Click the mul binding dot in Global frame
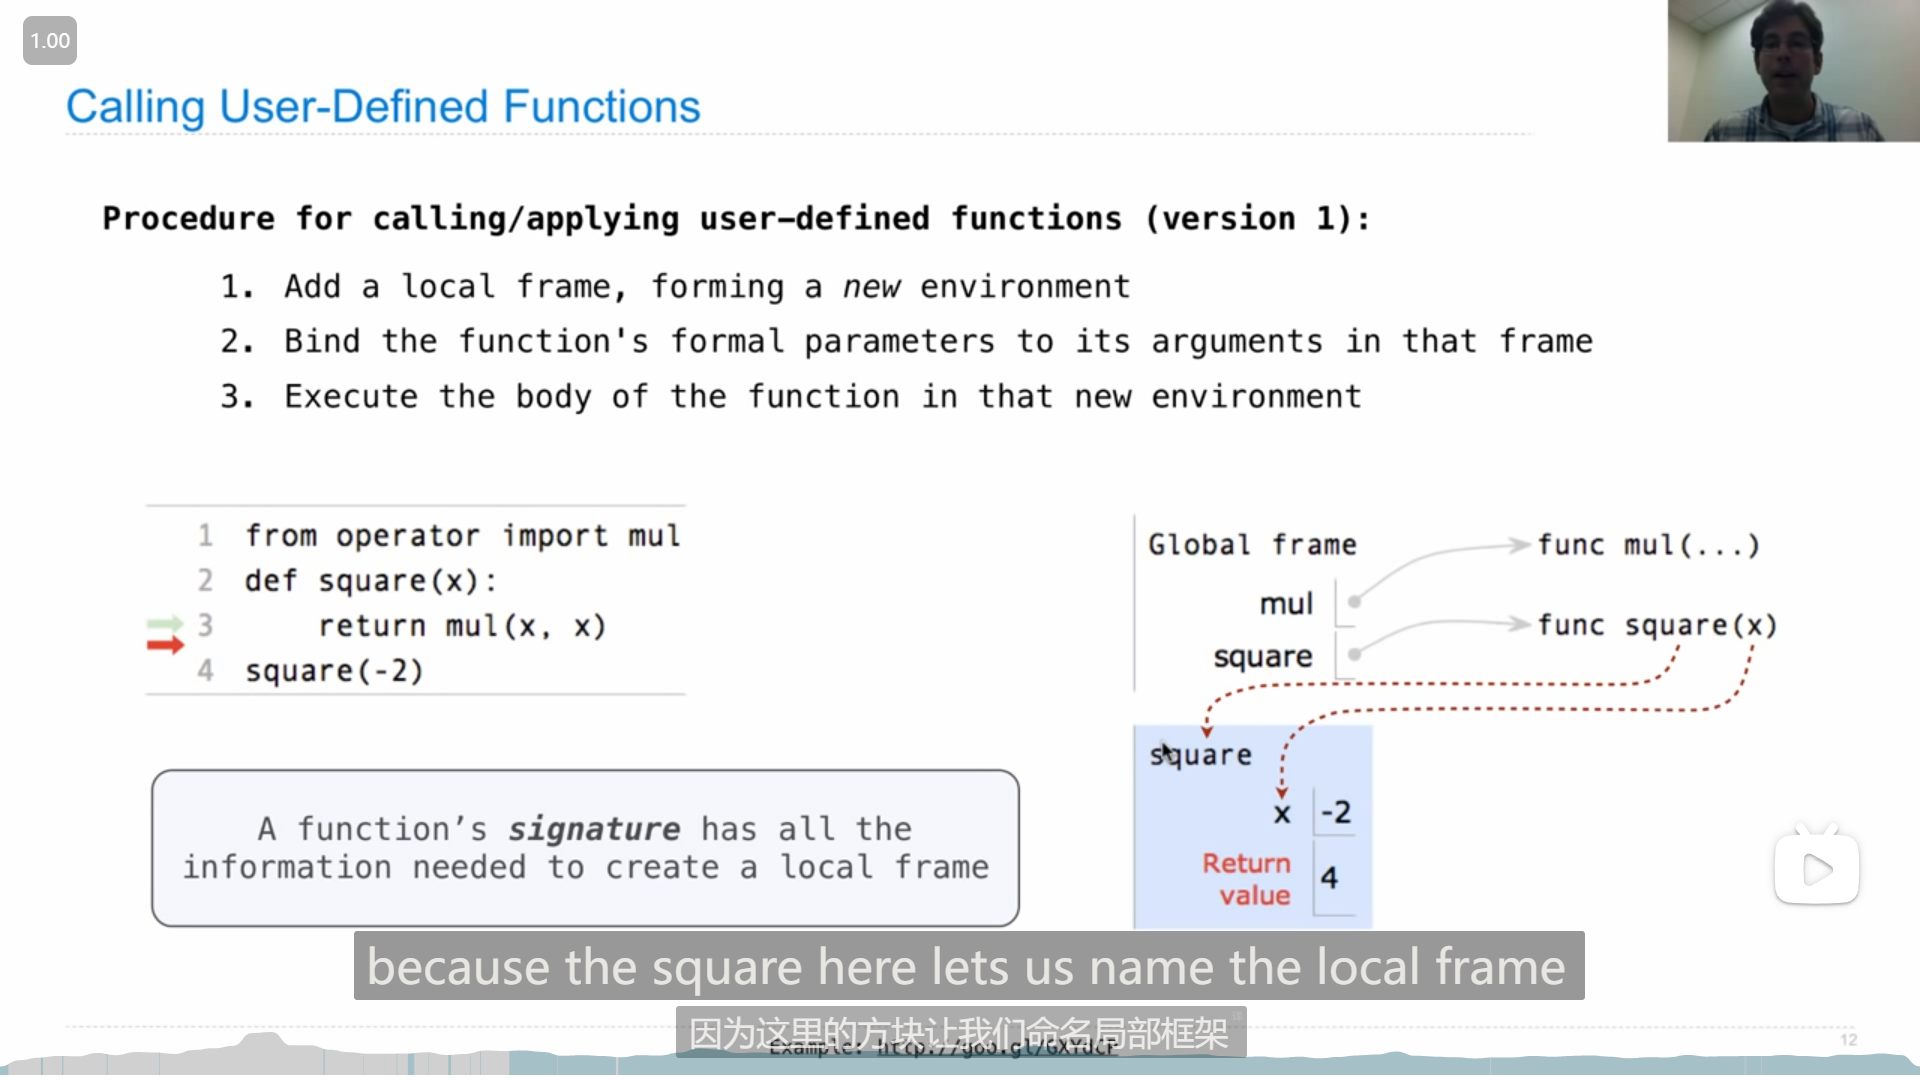The image size is (1920, 1080). (1354, 602)
